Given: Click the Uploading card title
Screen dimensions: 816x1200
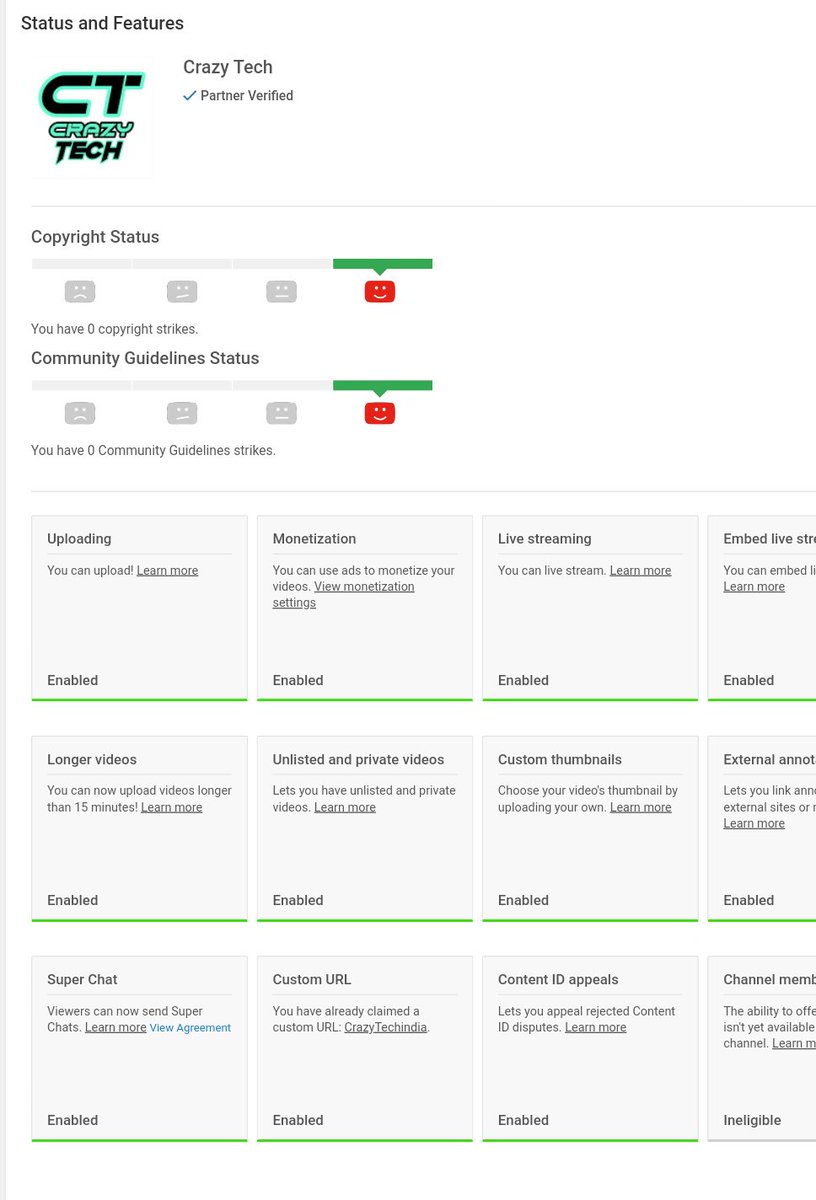Looking at the screenshot, I should click(79, 539).
